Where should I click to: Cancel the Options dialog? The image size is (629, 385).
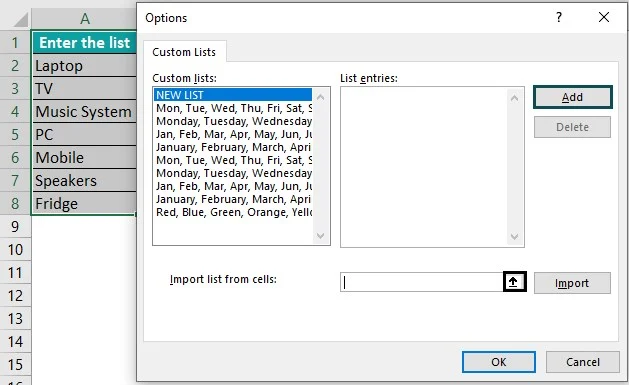coord(583,362)
